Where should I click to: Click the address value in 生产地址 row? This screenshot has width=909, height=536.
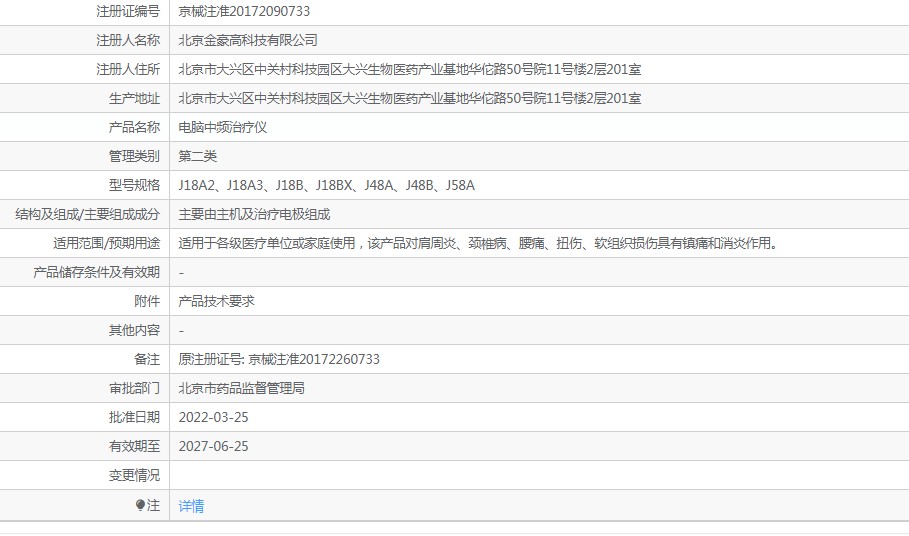410,98
